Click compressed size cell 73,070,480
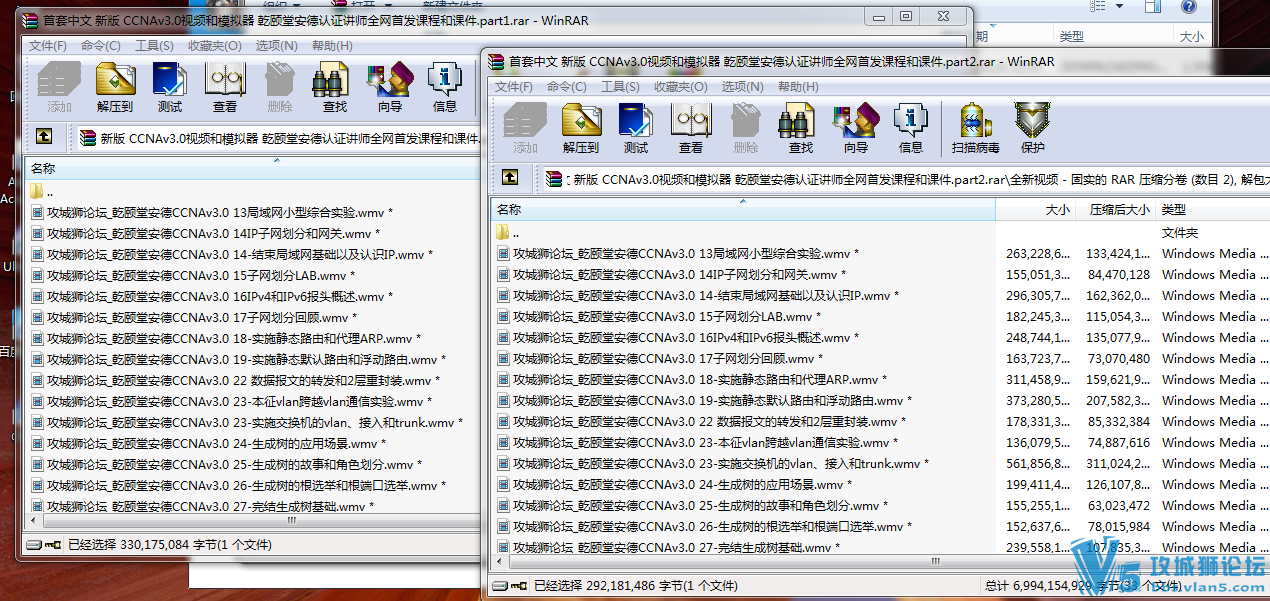The image size is (1270, 601). click(1119, 358)
